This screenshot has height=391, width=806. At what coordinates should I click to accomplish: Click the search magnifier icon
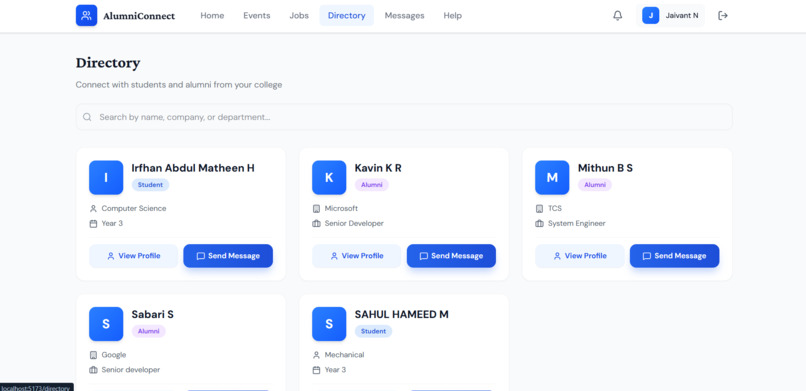tap(87, 117)
